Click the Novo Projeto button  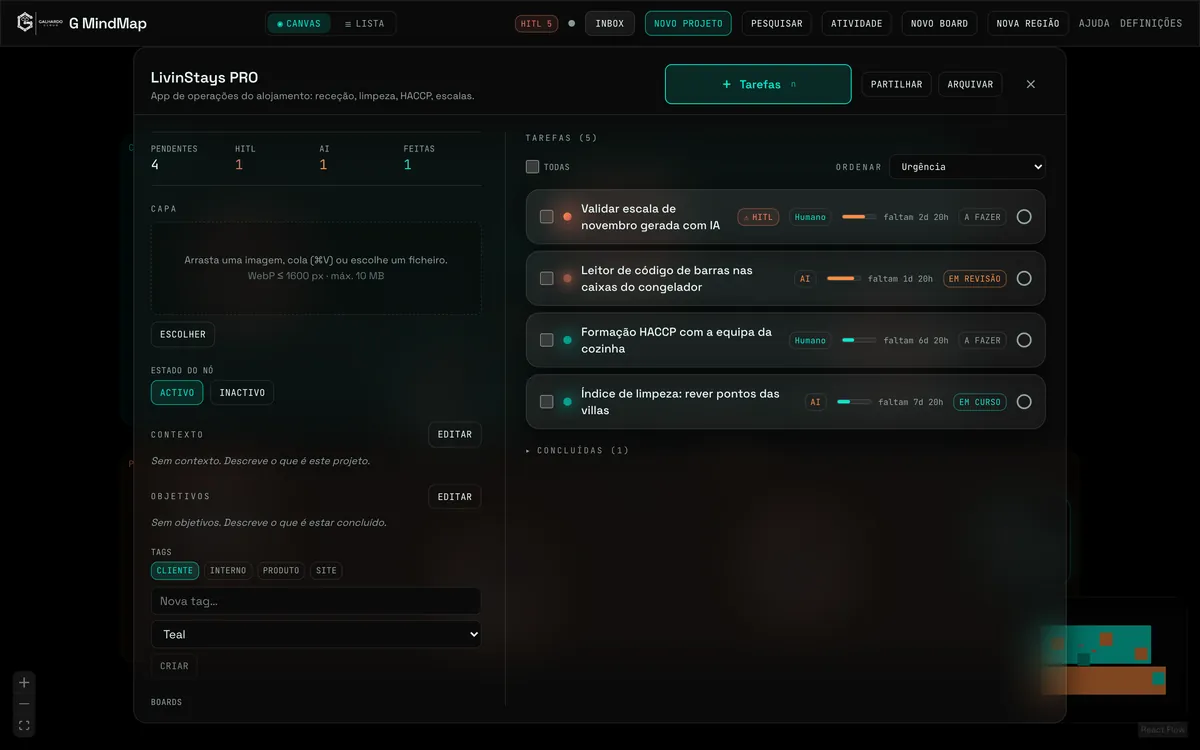point(688,23)
